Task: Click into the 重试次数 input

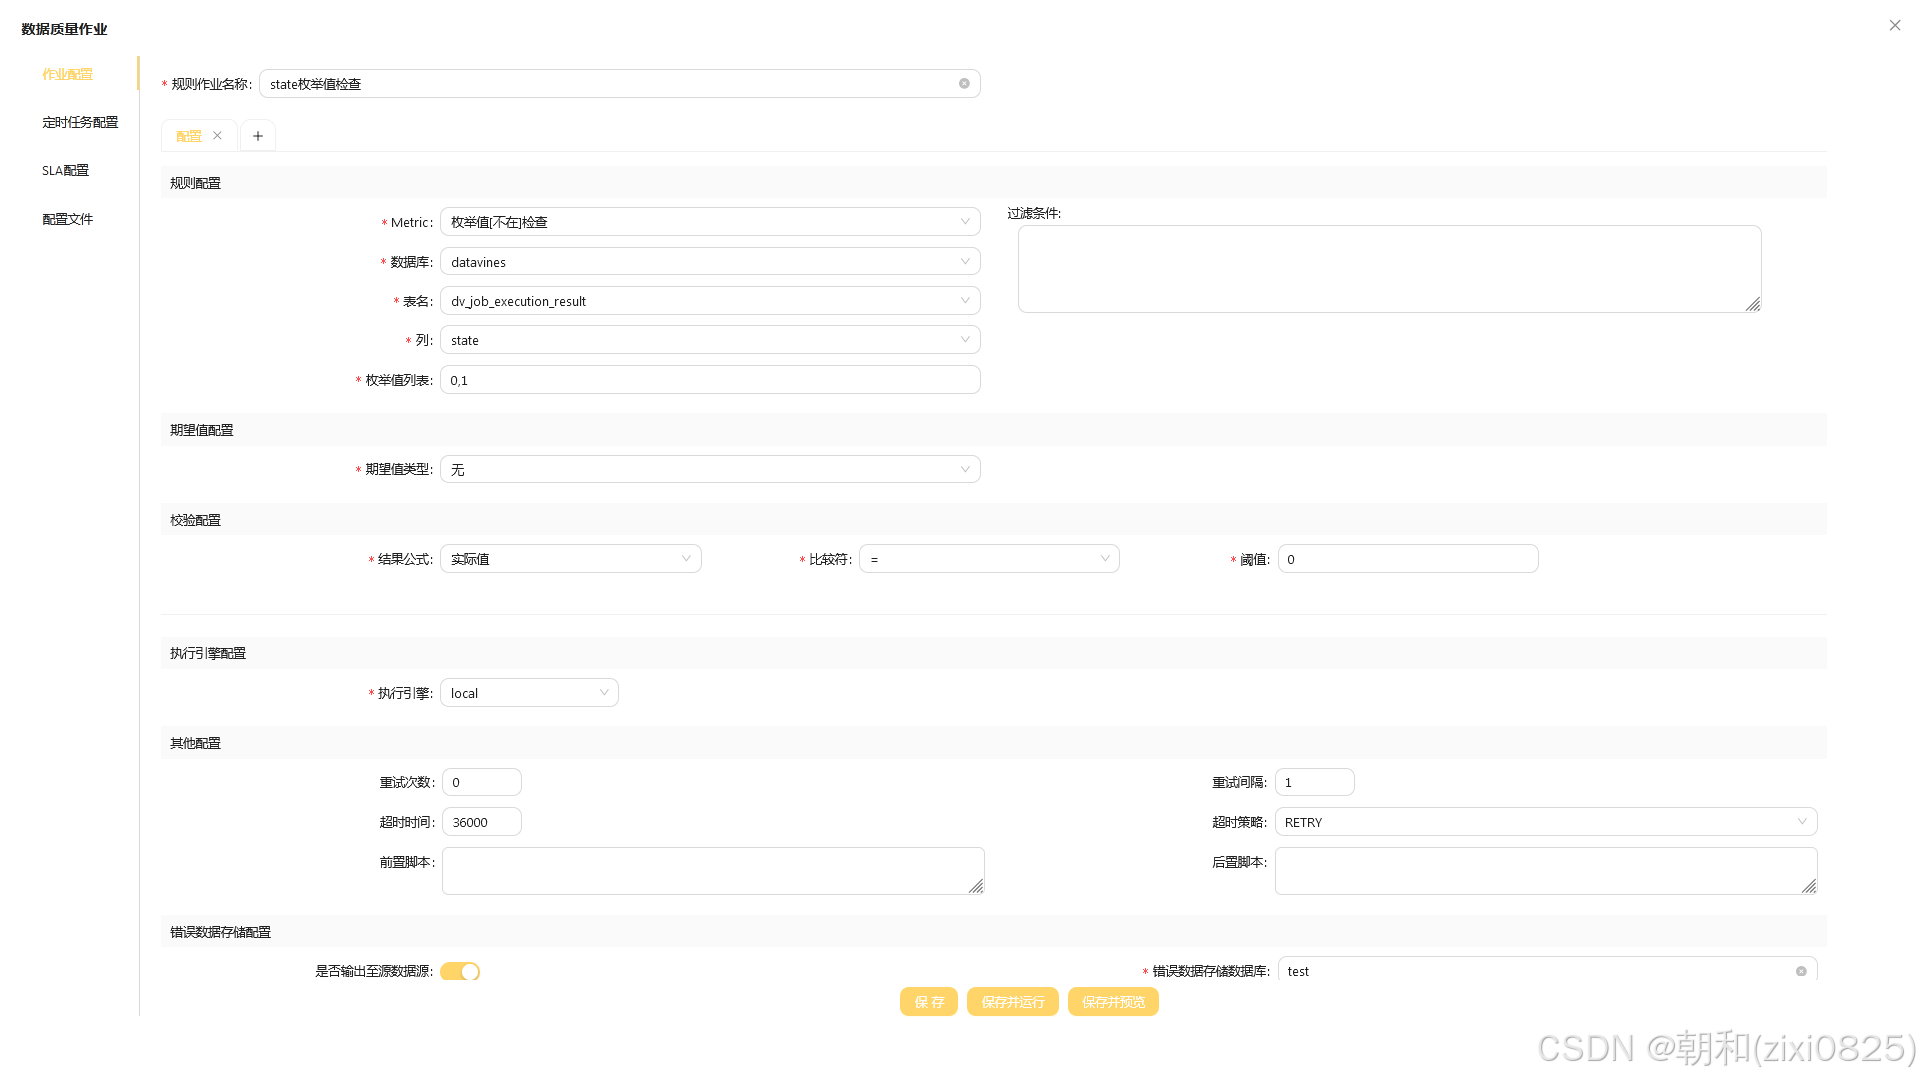Action: tap(482, 782)
